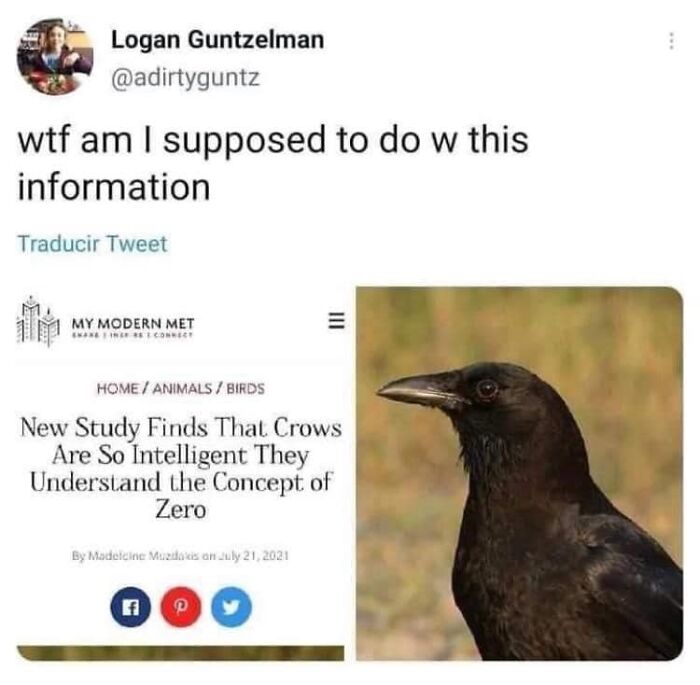Share article via Facebook icon
Viewport: 700px width, 685px height.
pyautogui.click(x=130, y=607)
